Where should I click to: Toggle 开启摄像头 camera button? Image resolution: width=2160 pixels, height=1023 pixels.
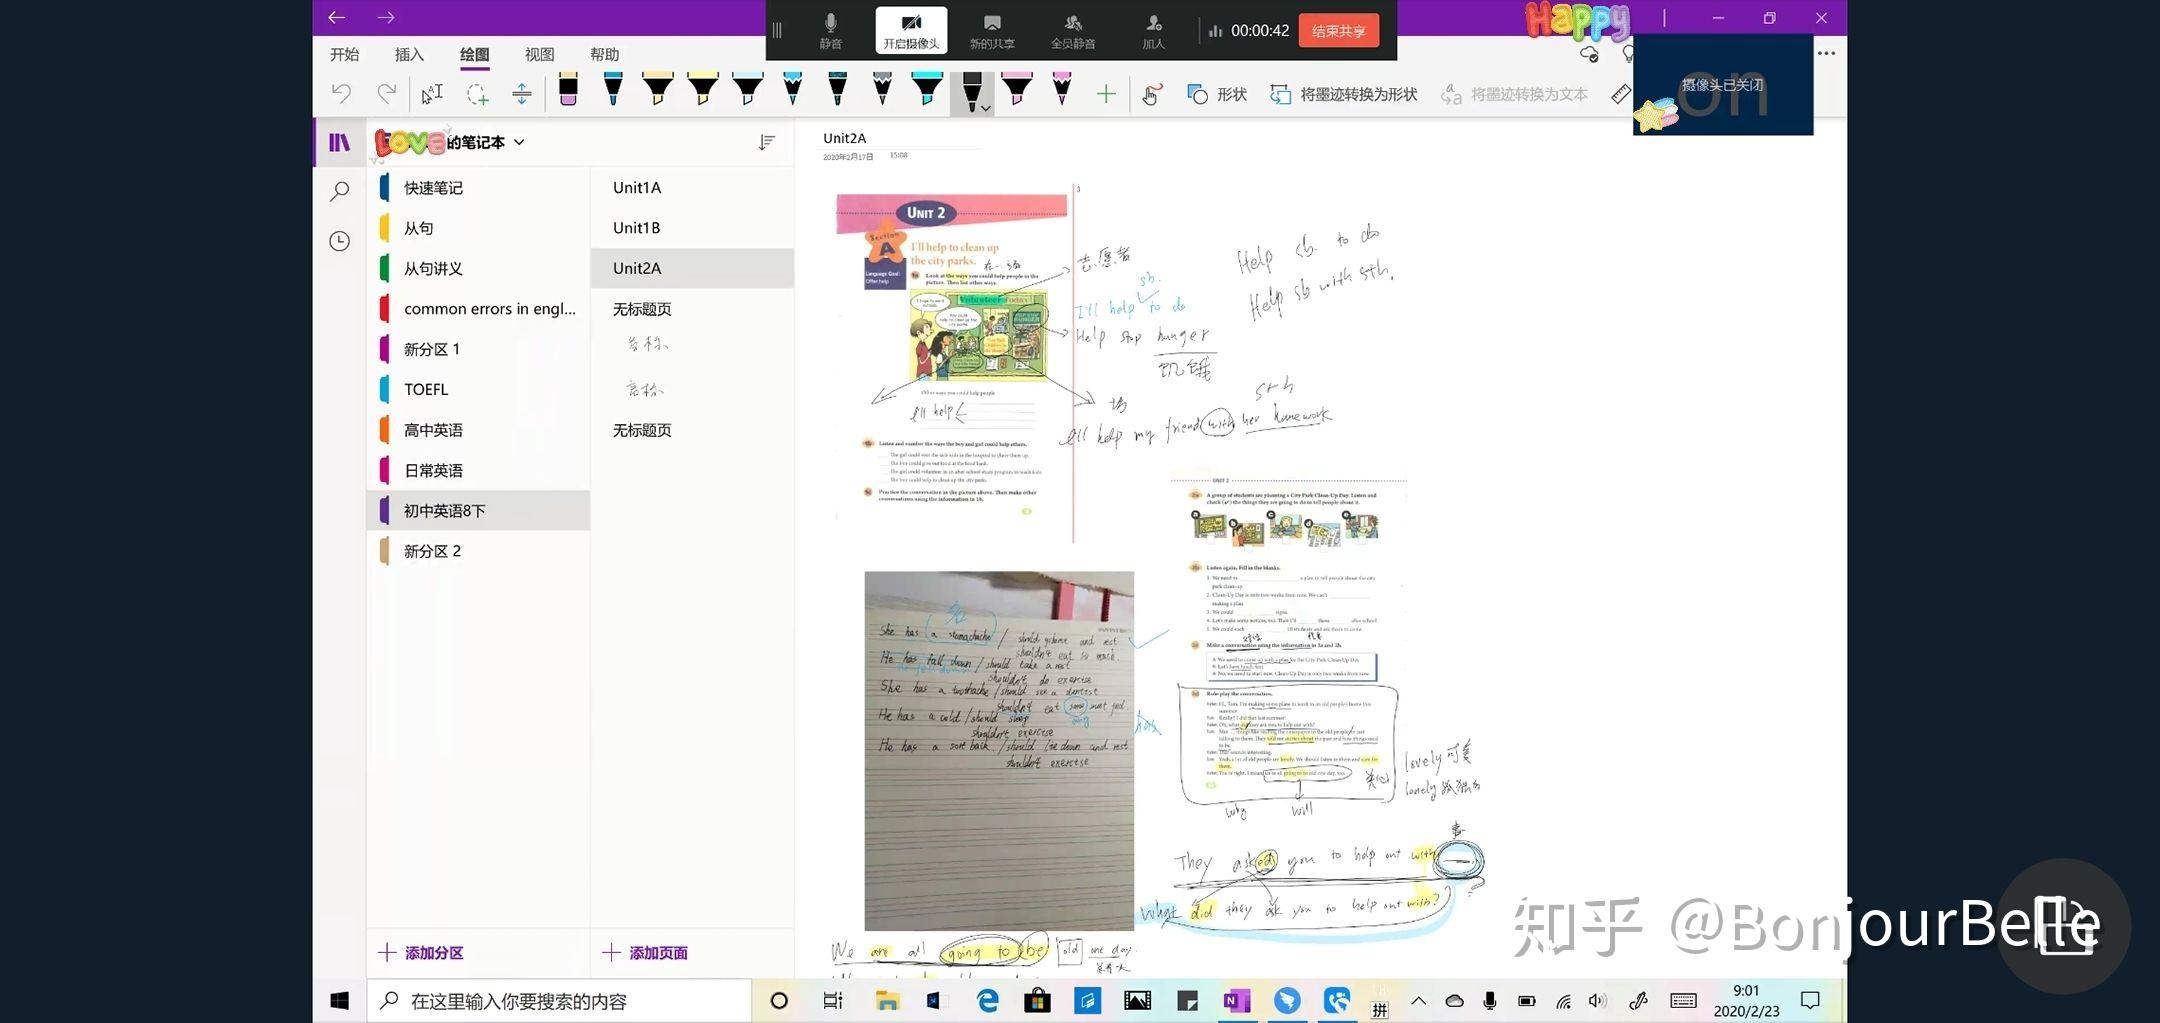click(x=911, y=30)
